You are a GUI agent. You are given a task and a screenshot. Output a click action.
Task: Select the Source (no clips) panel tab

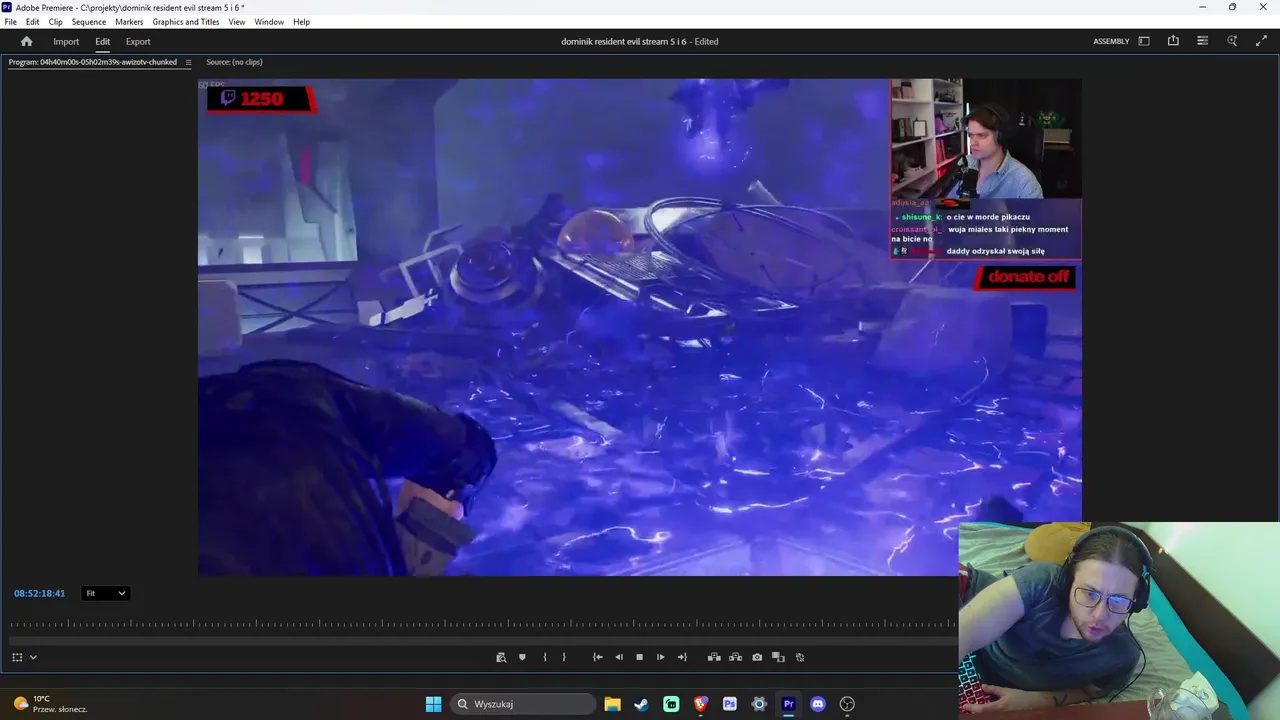(234, 62)
